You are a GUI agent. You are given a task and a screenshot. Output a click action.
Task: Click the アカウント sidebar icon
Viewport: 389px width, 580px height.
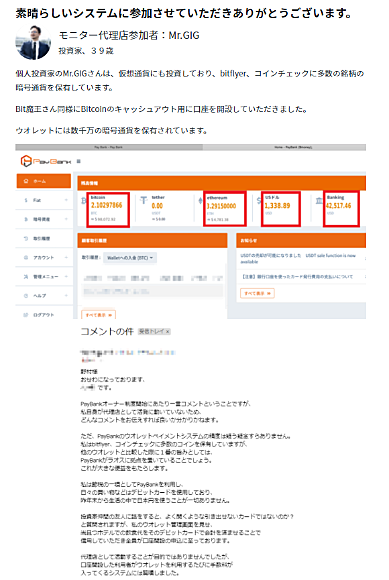[26, 257]
